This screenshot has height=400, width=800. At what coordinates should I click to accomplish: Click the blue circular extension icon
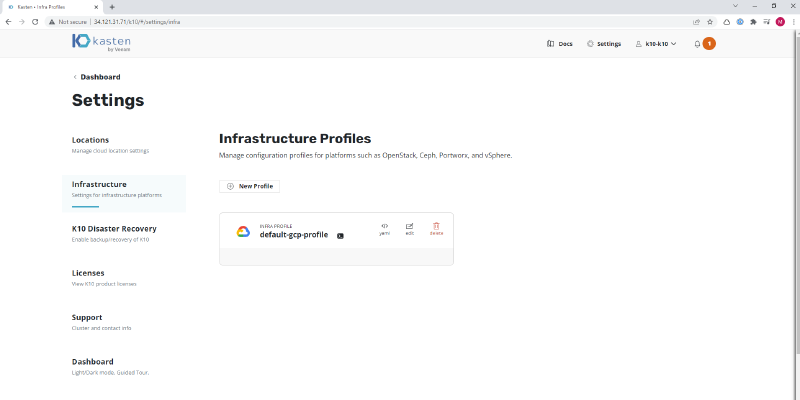click(x=740, y=22)
